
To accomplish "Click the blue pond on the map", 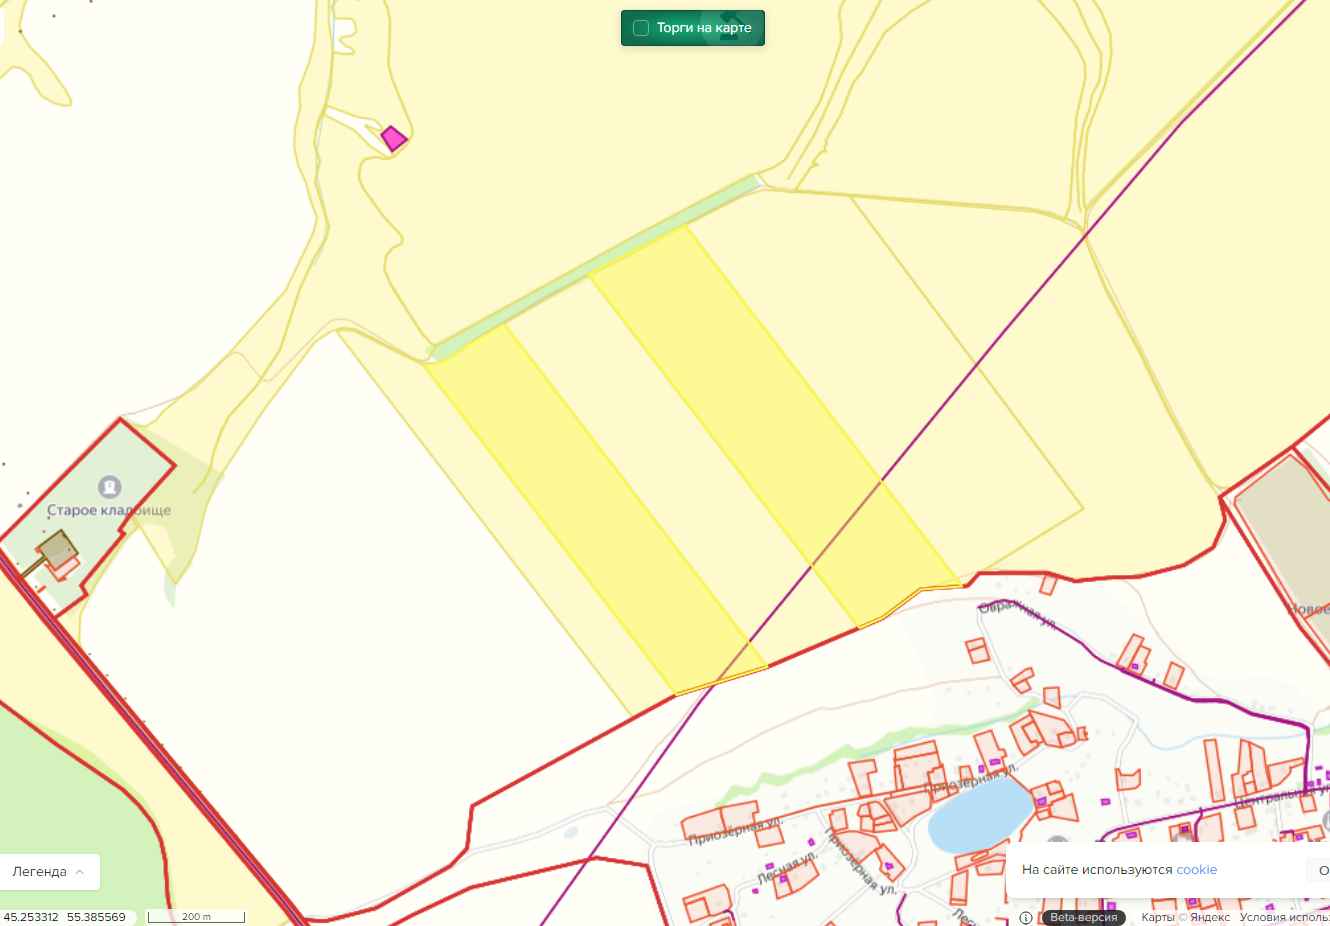I will pyautogui.click(x=980, y=814).
